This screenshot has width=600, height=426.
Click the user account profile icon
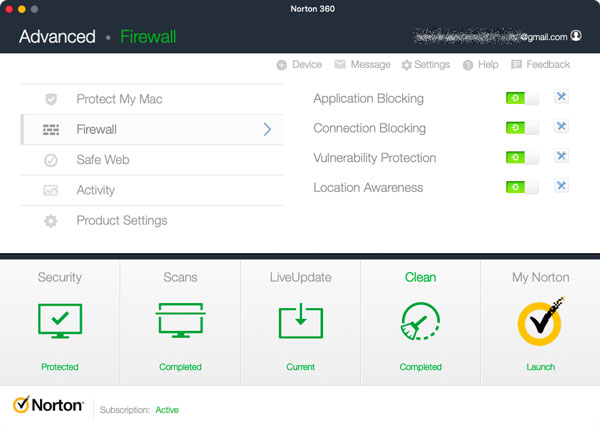coord(576,36)
